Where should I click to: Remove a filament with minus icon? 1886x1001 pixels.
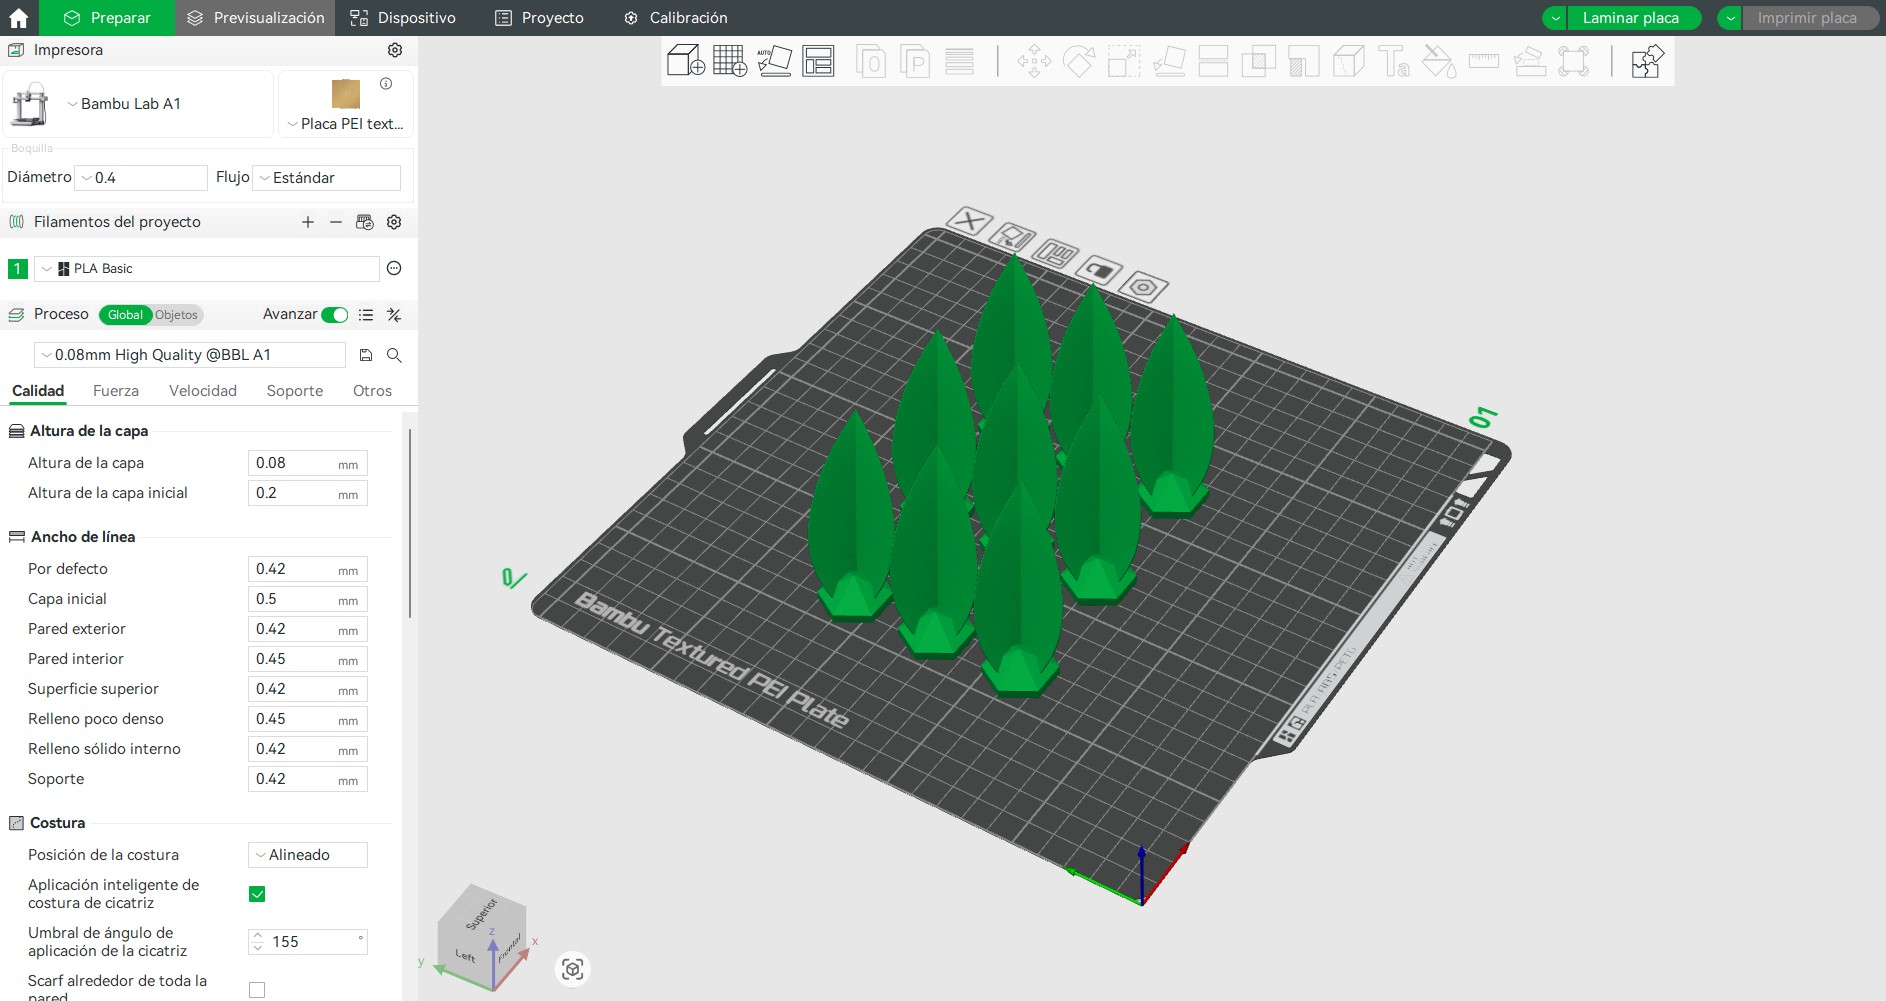(336, 222)
